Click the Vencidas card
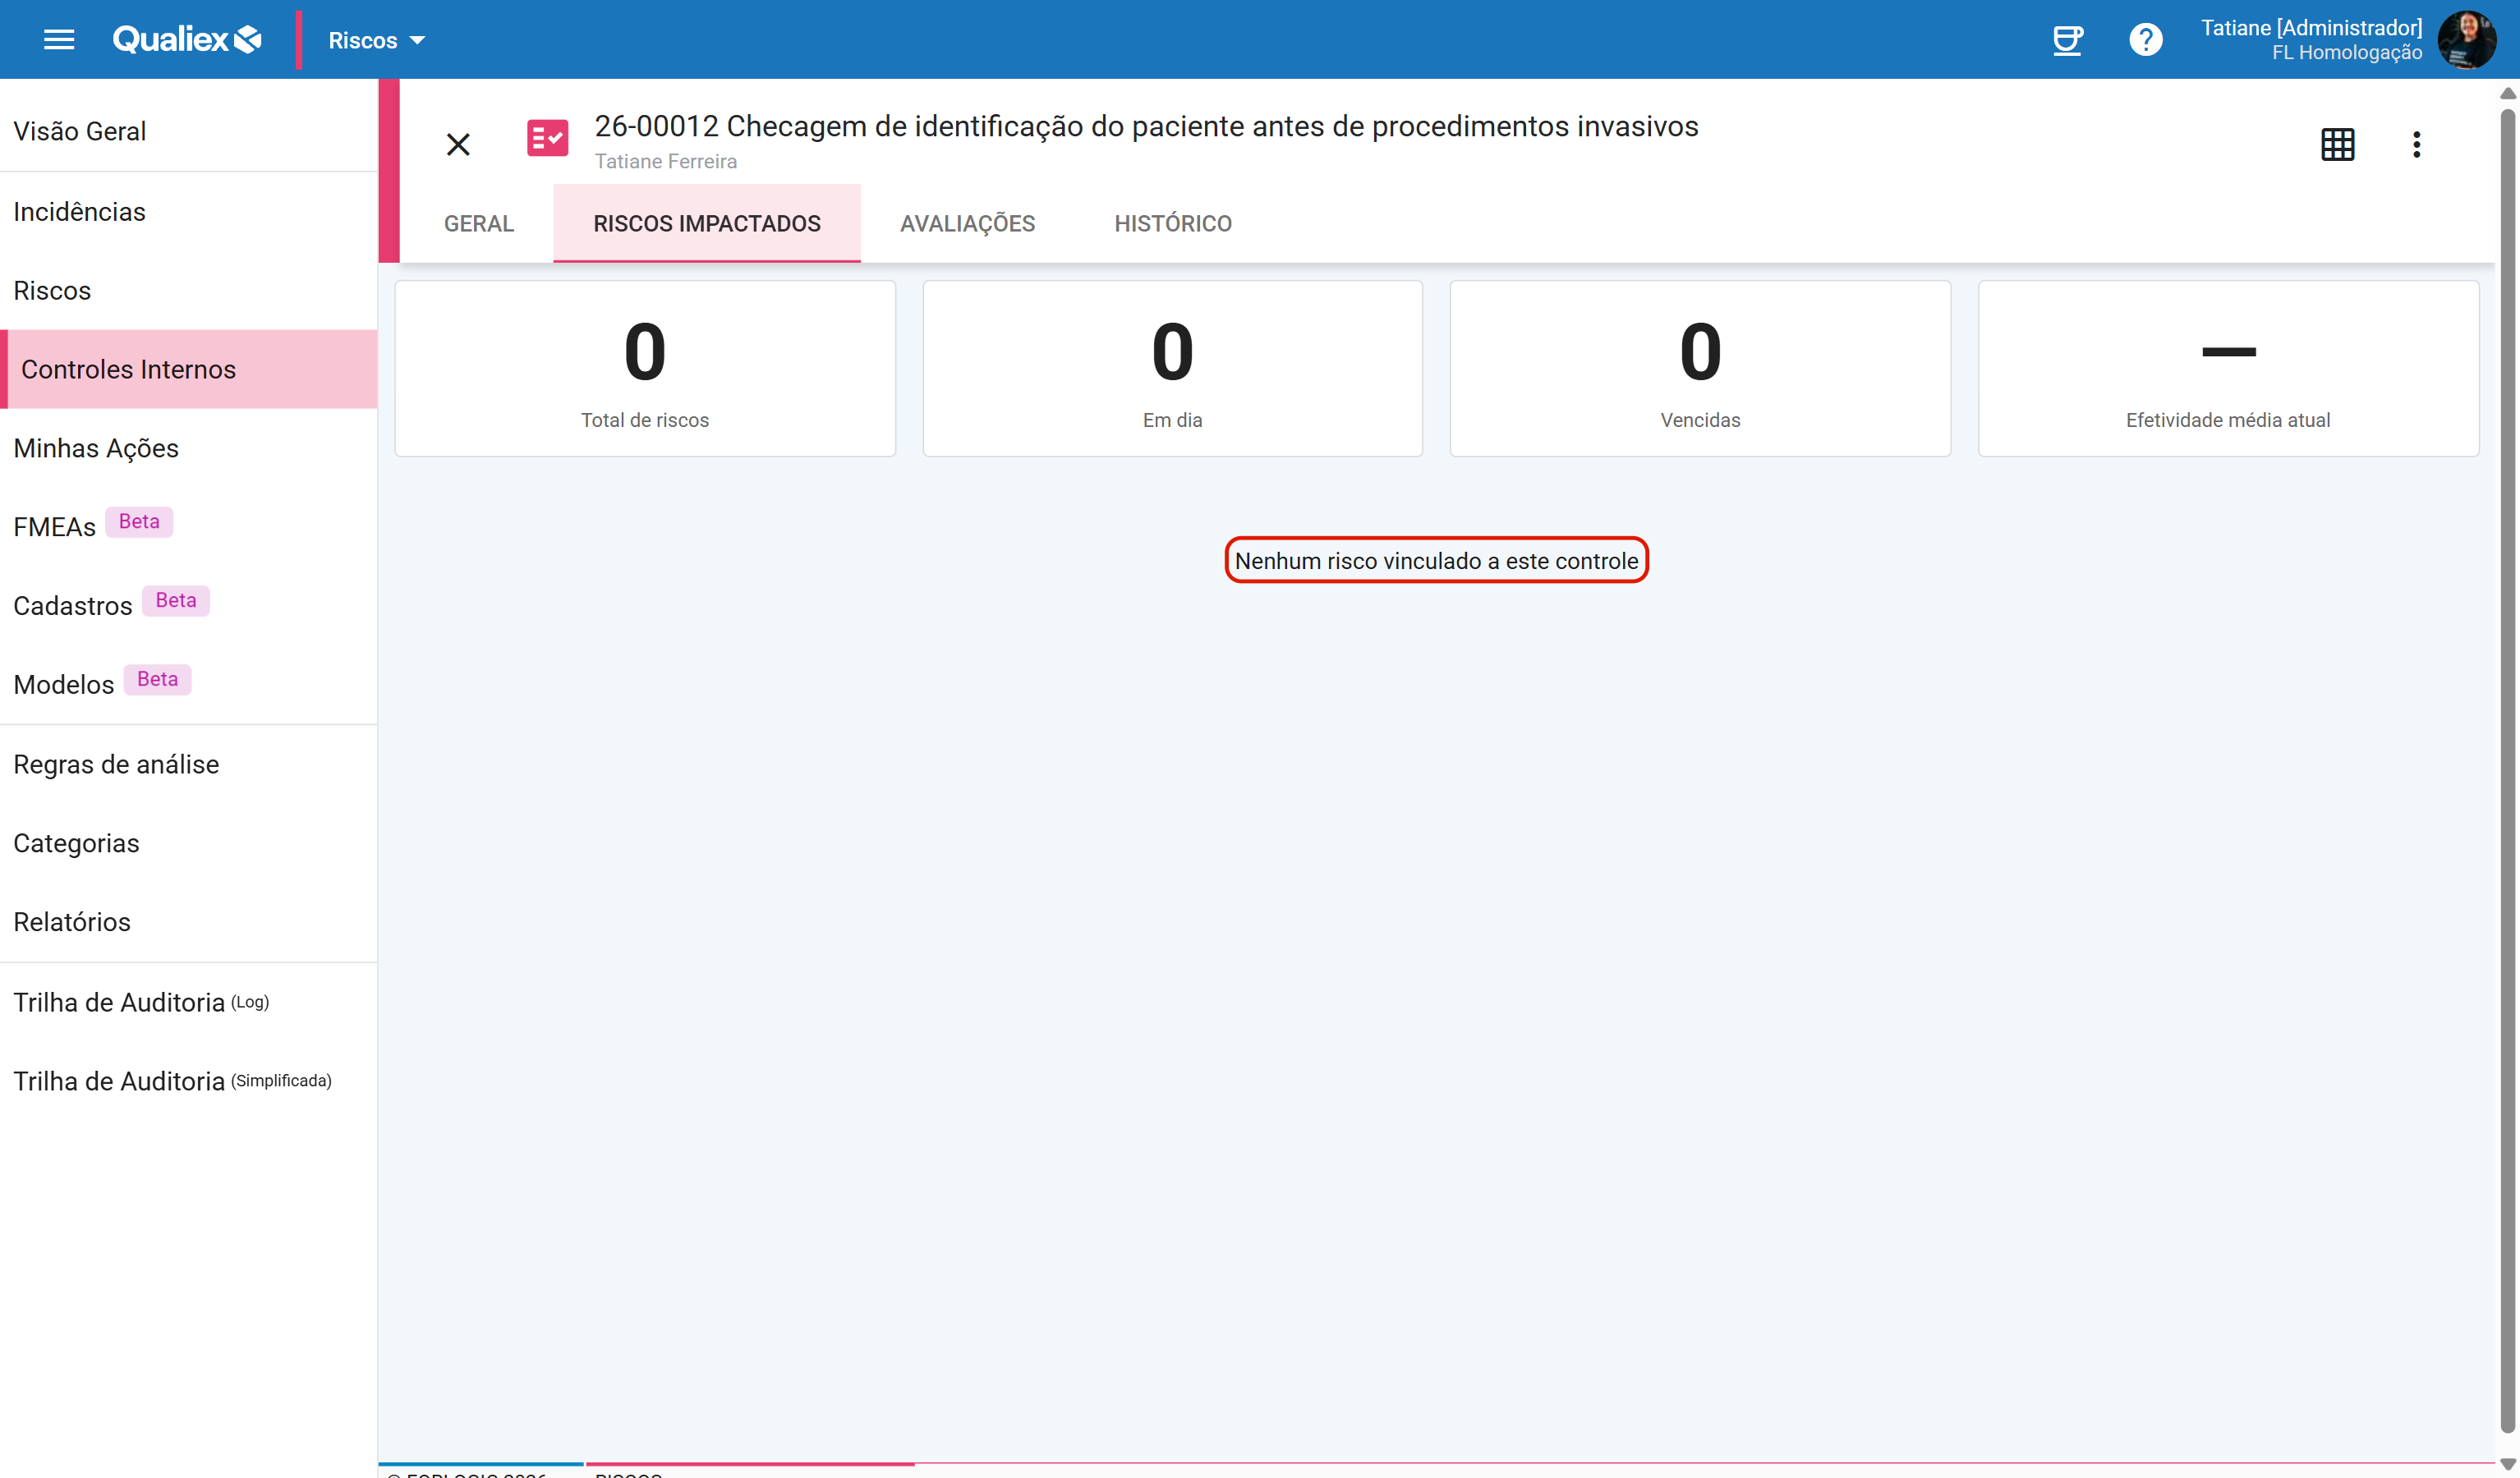The width and height of the screenshot is (2520, 1478). pyautogui.click(x=1700, y=368)
